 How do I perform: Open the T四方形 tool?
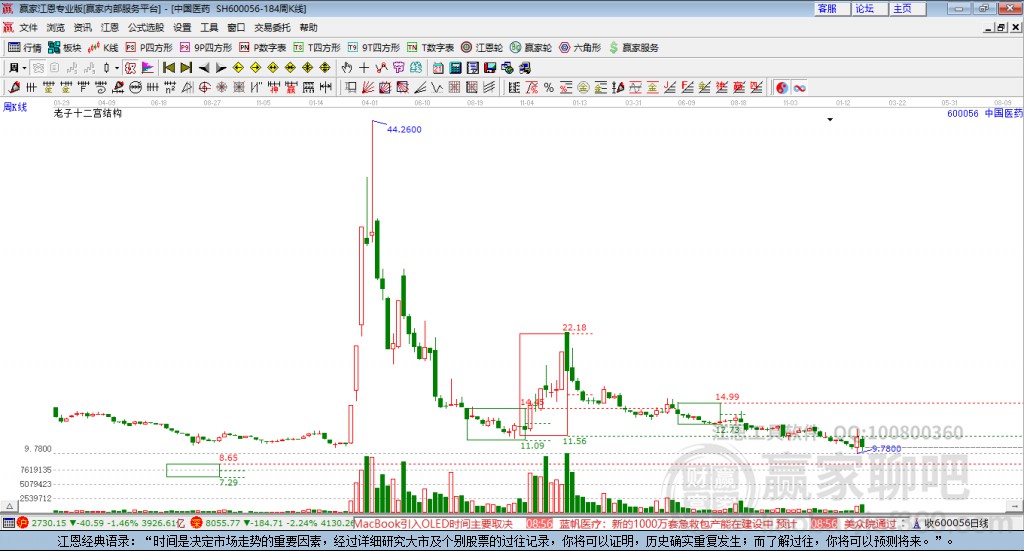click(x=317, y=48)
